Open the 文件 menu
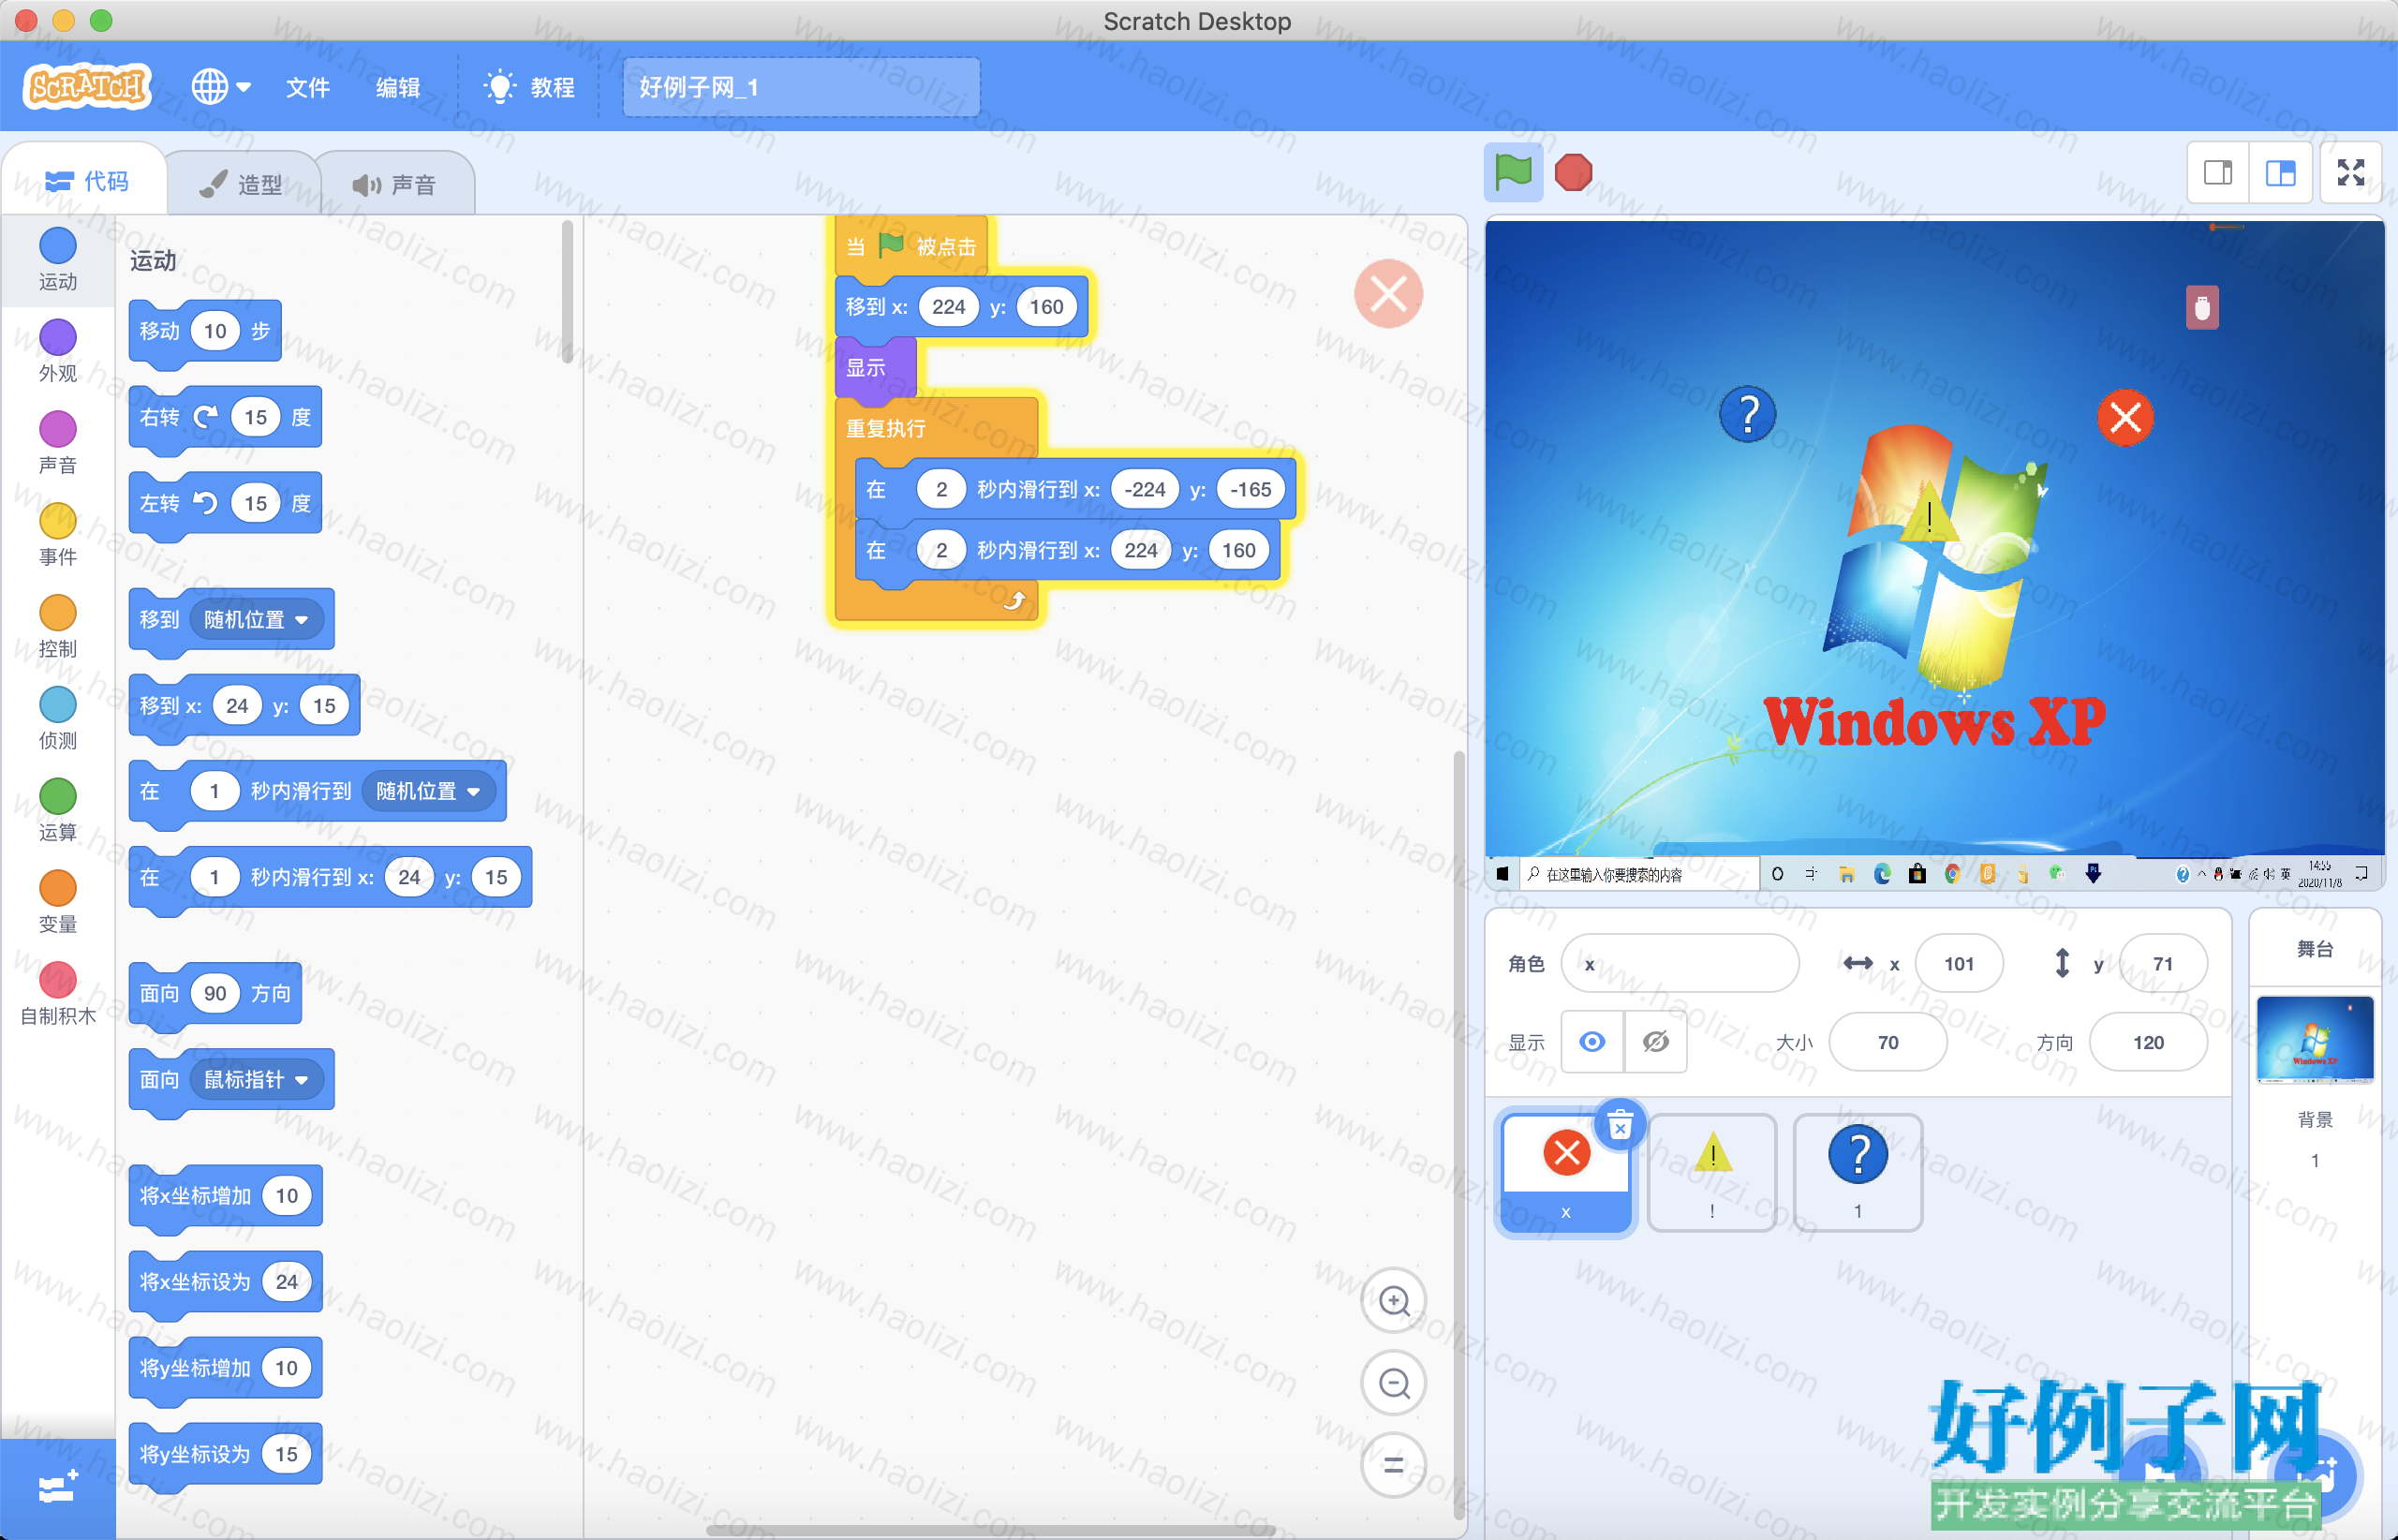 (x=307, y=87)
